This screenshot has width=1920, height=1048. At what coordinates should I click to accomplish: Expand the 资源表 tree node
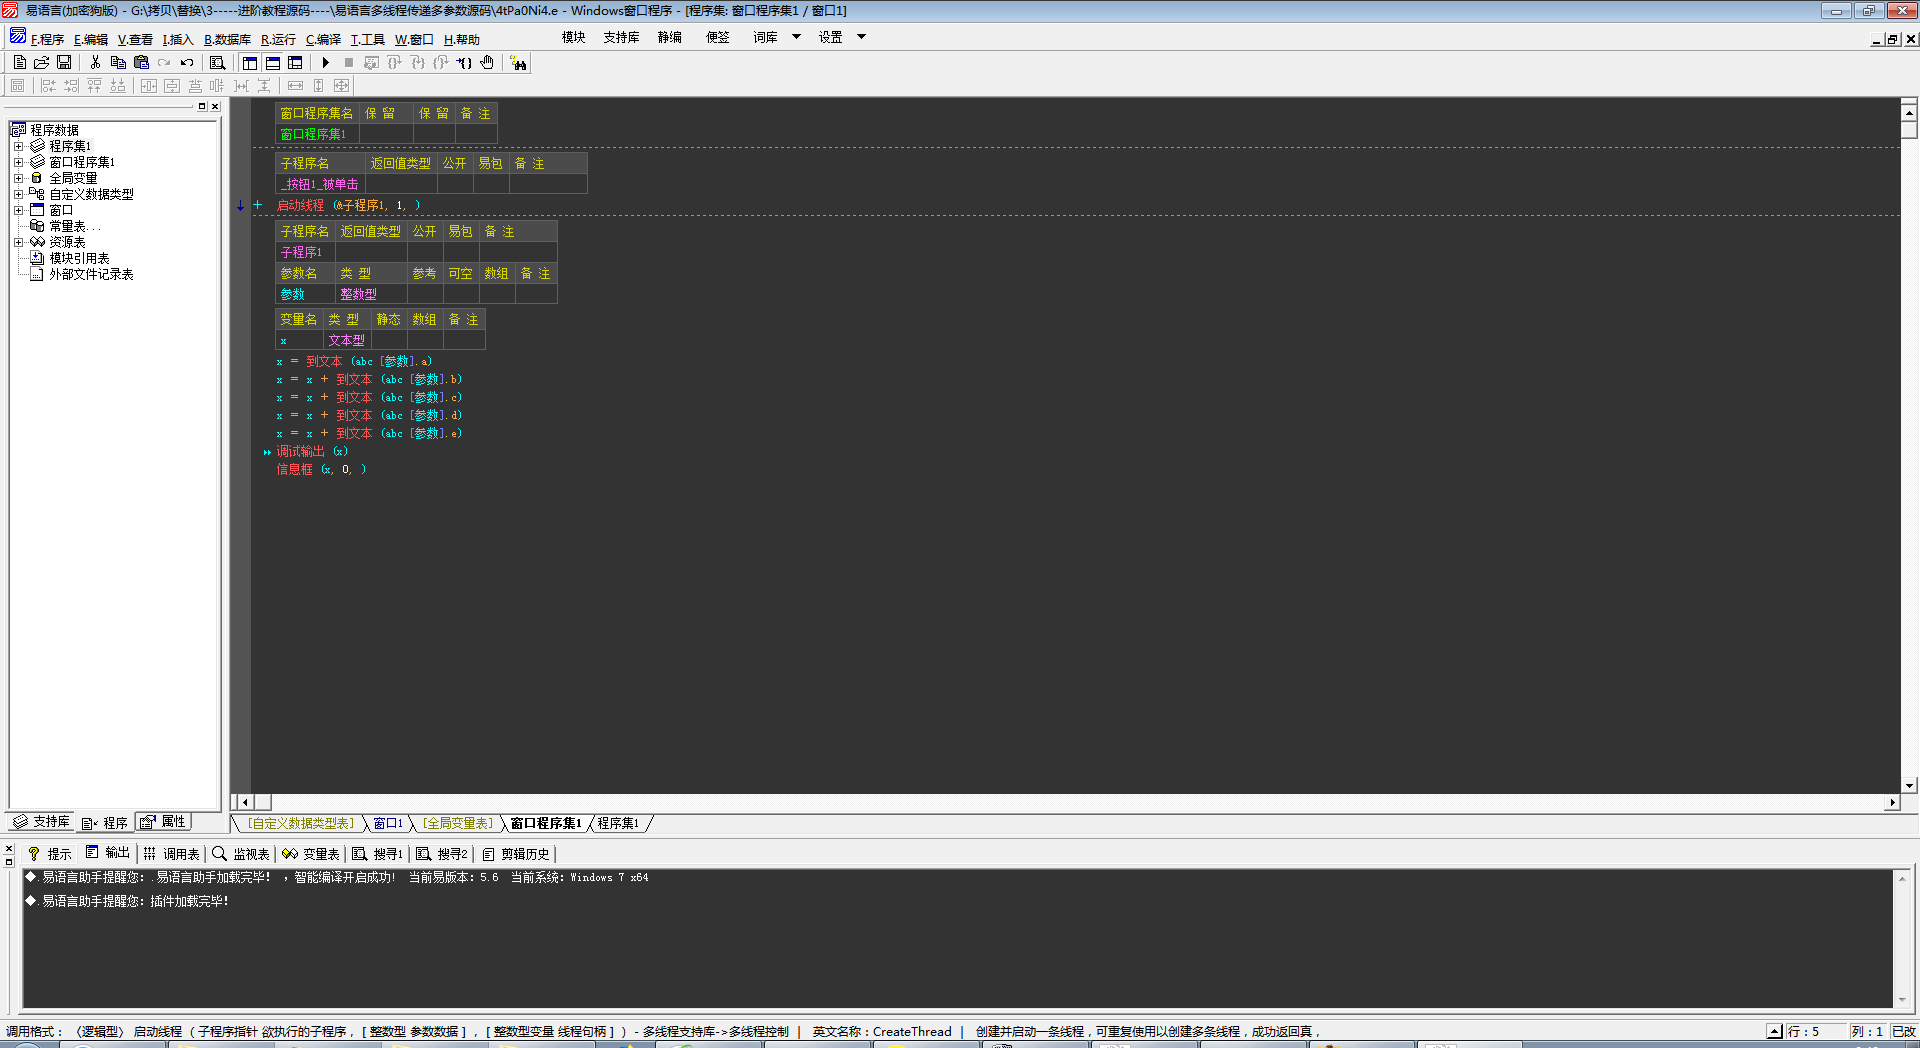[18, 242]
